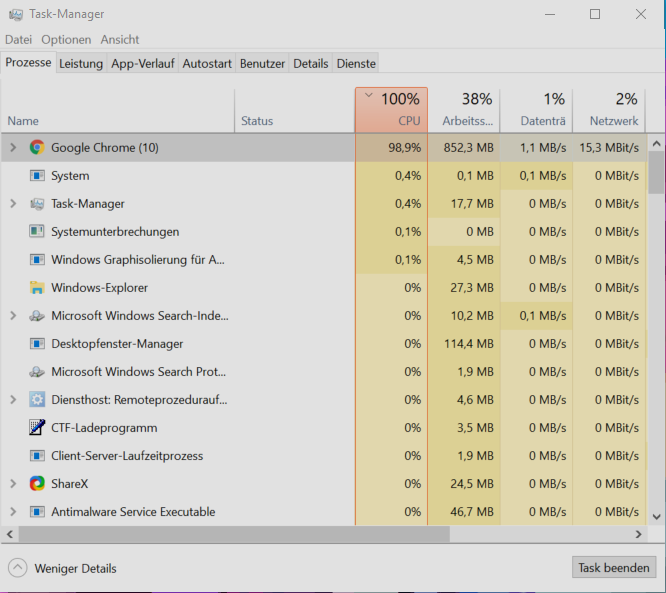Click the Microsoft Windows Search Prot... icon
Image resolution: width=666 pixels, height=593 pixels.
click(x=37, y=372)
